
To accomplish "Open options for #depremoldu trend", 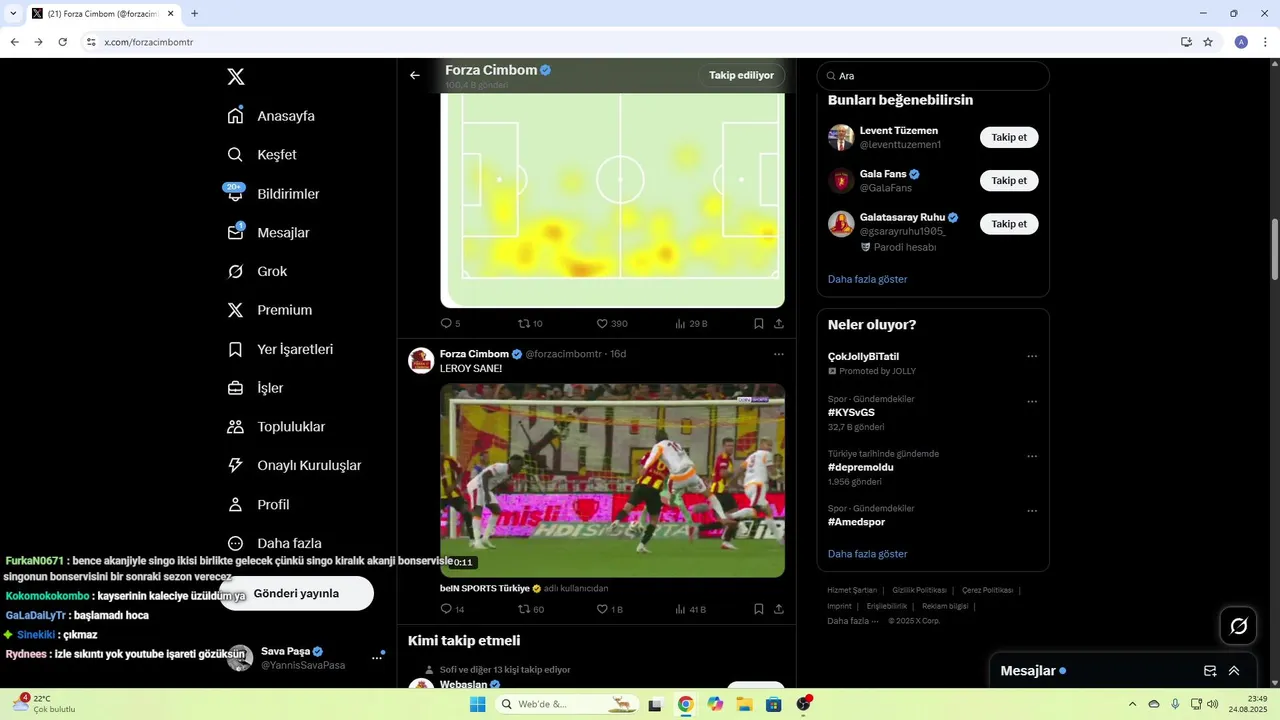I will coord(1032,457).
